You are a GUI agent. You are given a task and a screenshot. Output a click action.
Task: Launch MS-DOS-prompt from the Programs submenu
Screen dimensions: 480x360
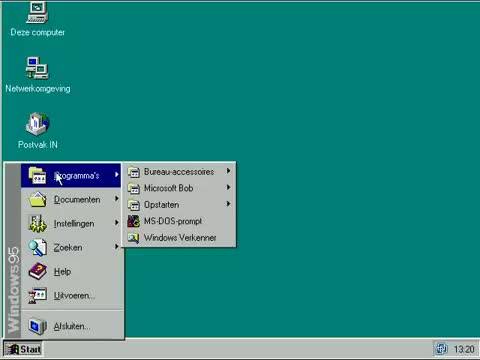pyautogui.click(x=179, y=221)
